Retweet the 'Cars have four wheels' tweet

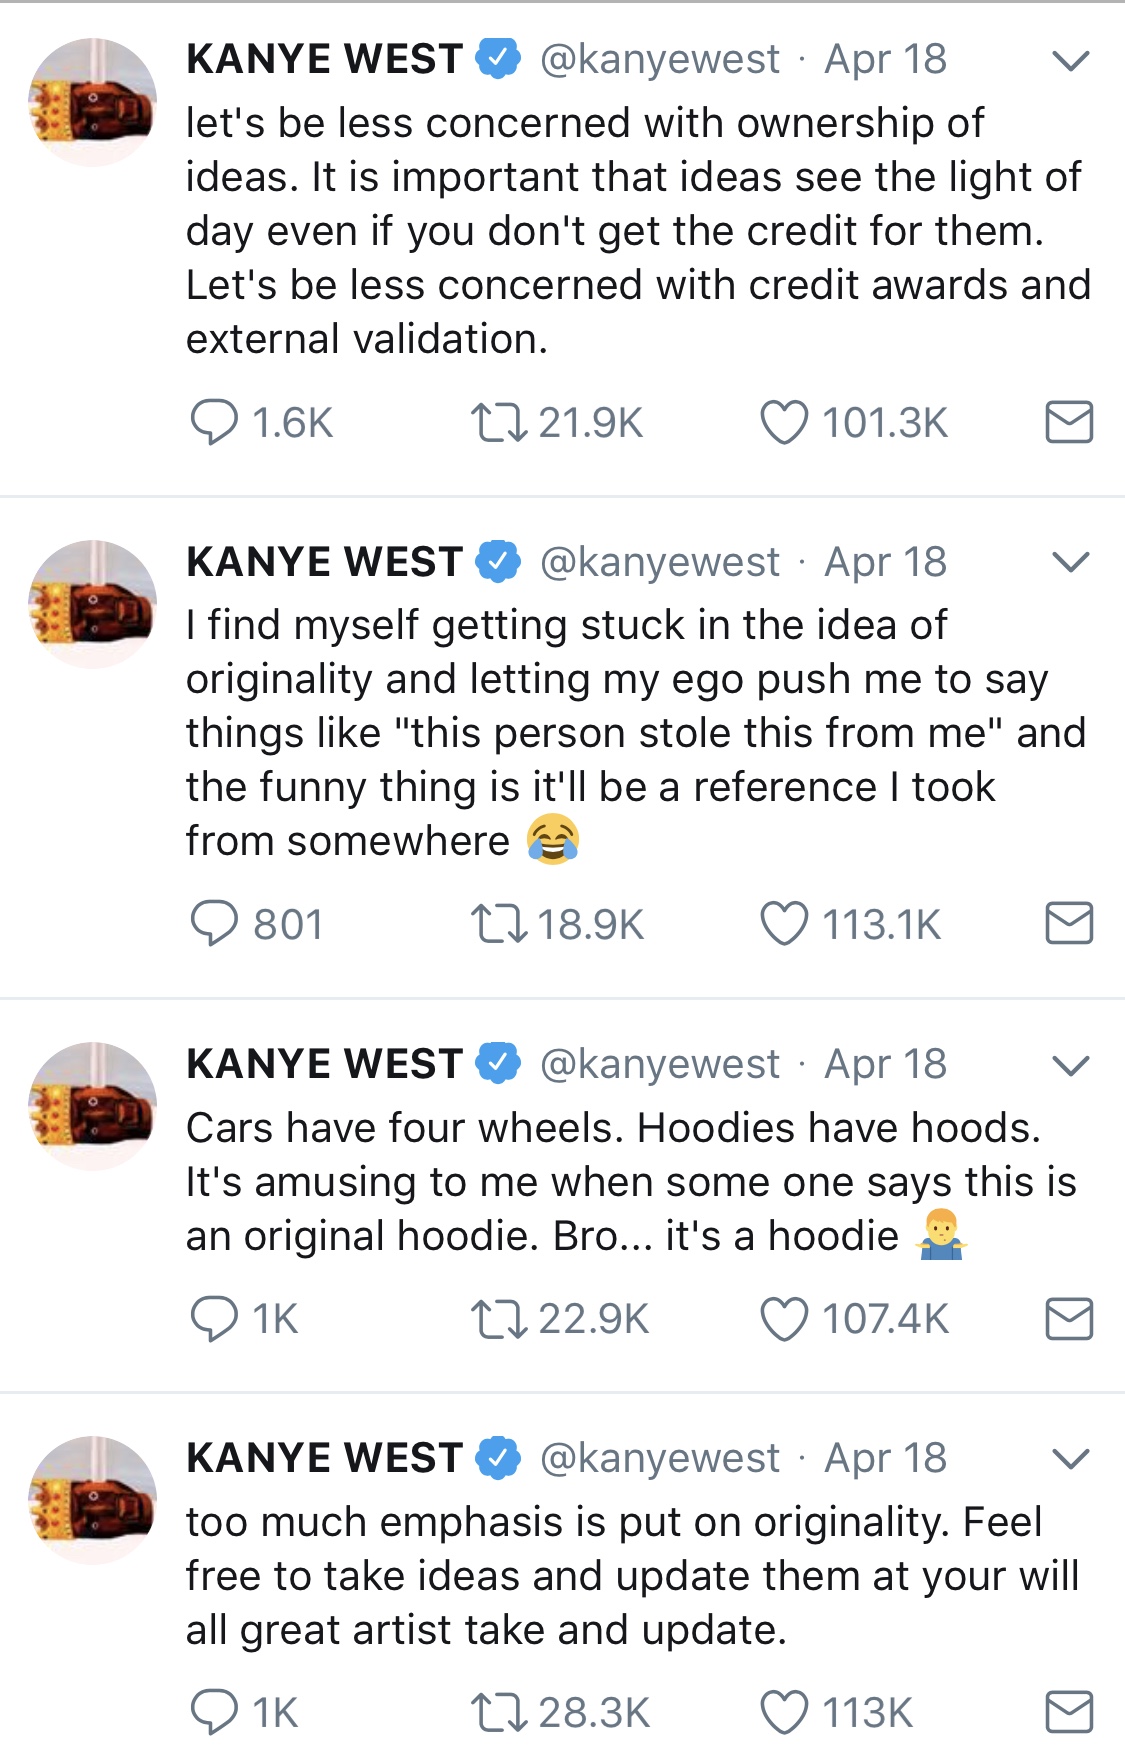[499, 1319]
